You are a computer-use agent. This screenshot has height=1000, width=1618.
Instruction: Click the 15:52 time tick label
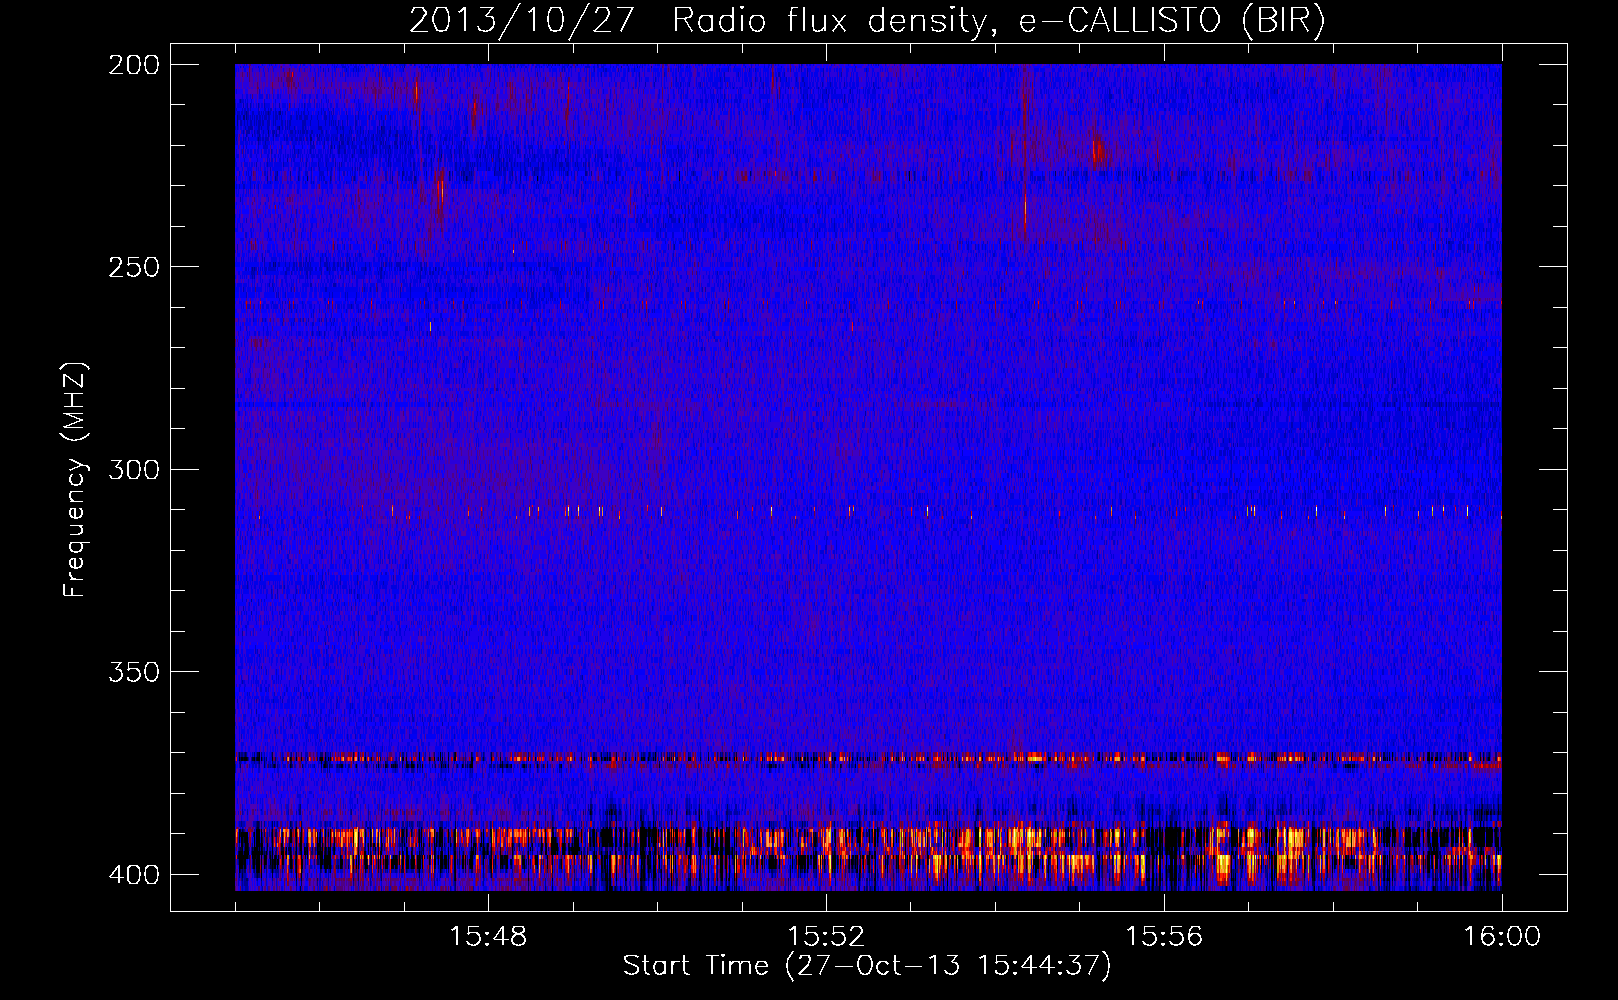(826, 937)
